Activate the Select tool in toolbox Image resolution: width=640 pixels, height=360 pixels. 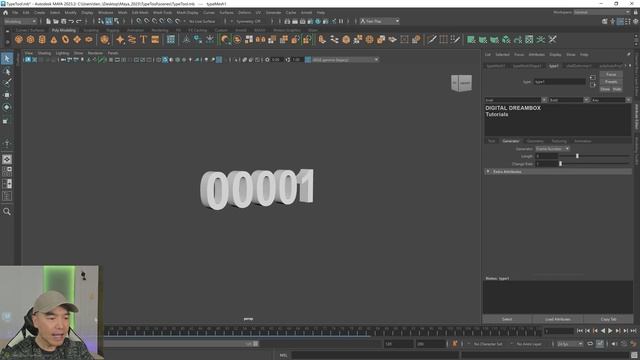[x=7, y=59]
